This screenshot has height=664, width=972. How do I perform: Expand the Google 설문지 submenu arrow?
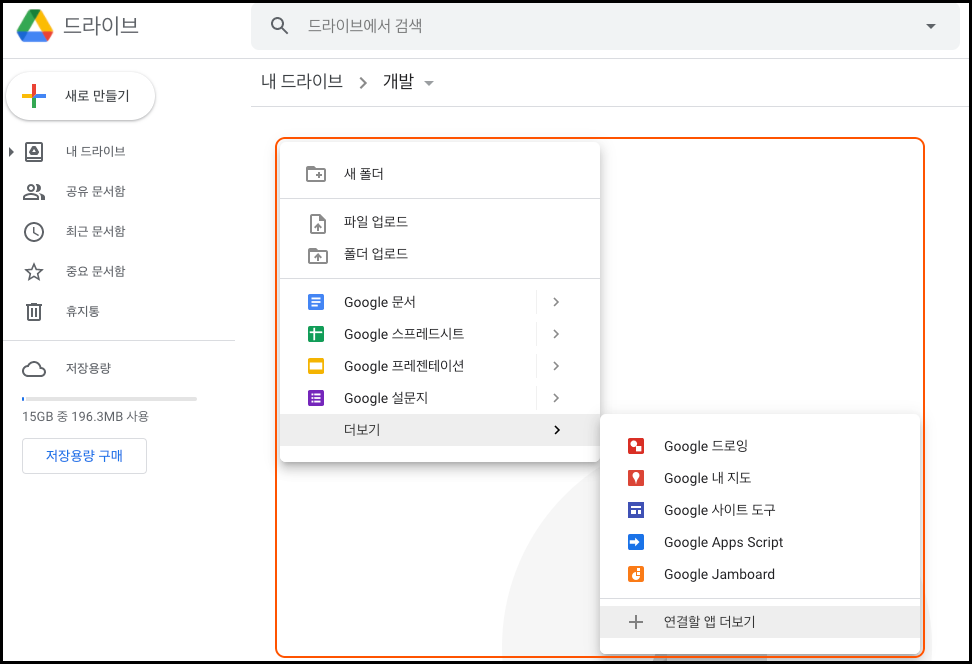[556, 398]
